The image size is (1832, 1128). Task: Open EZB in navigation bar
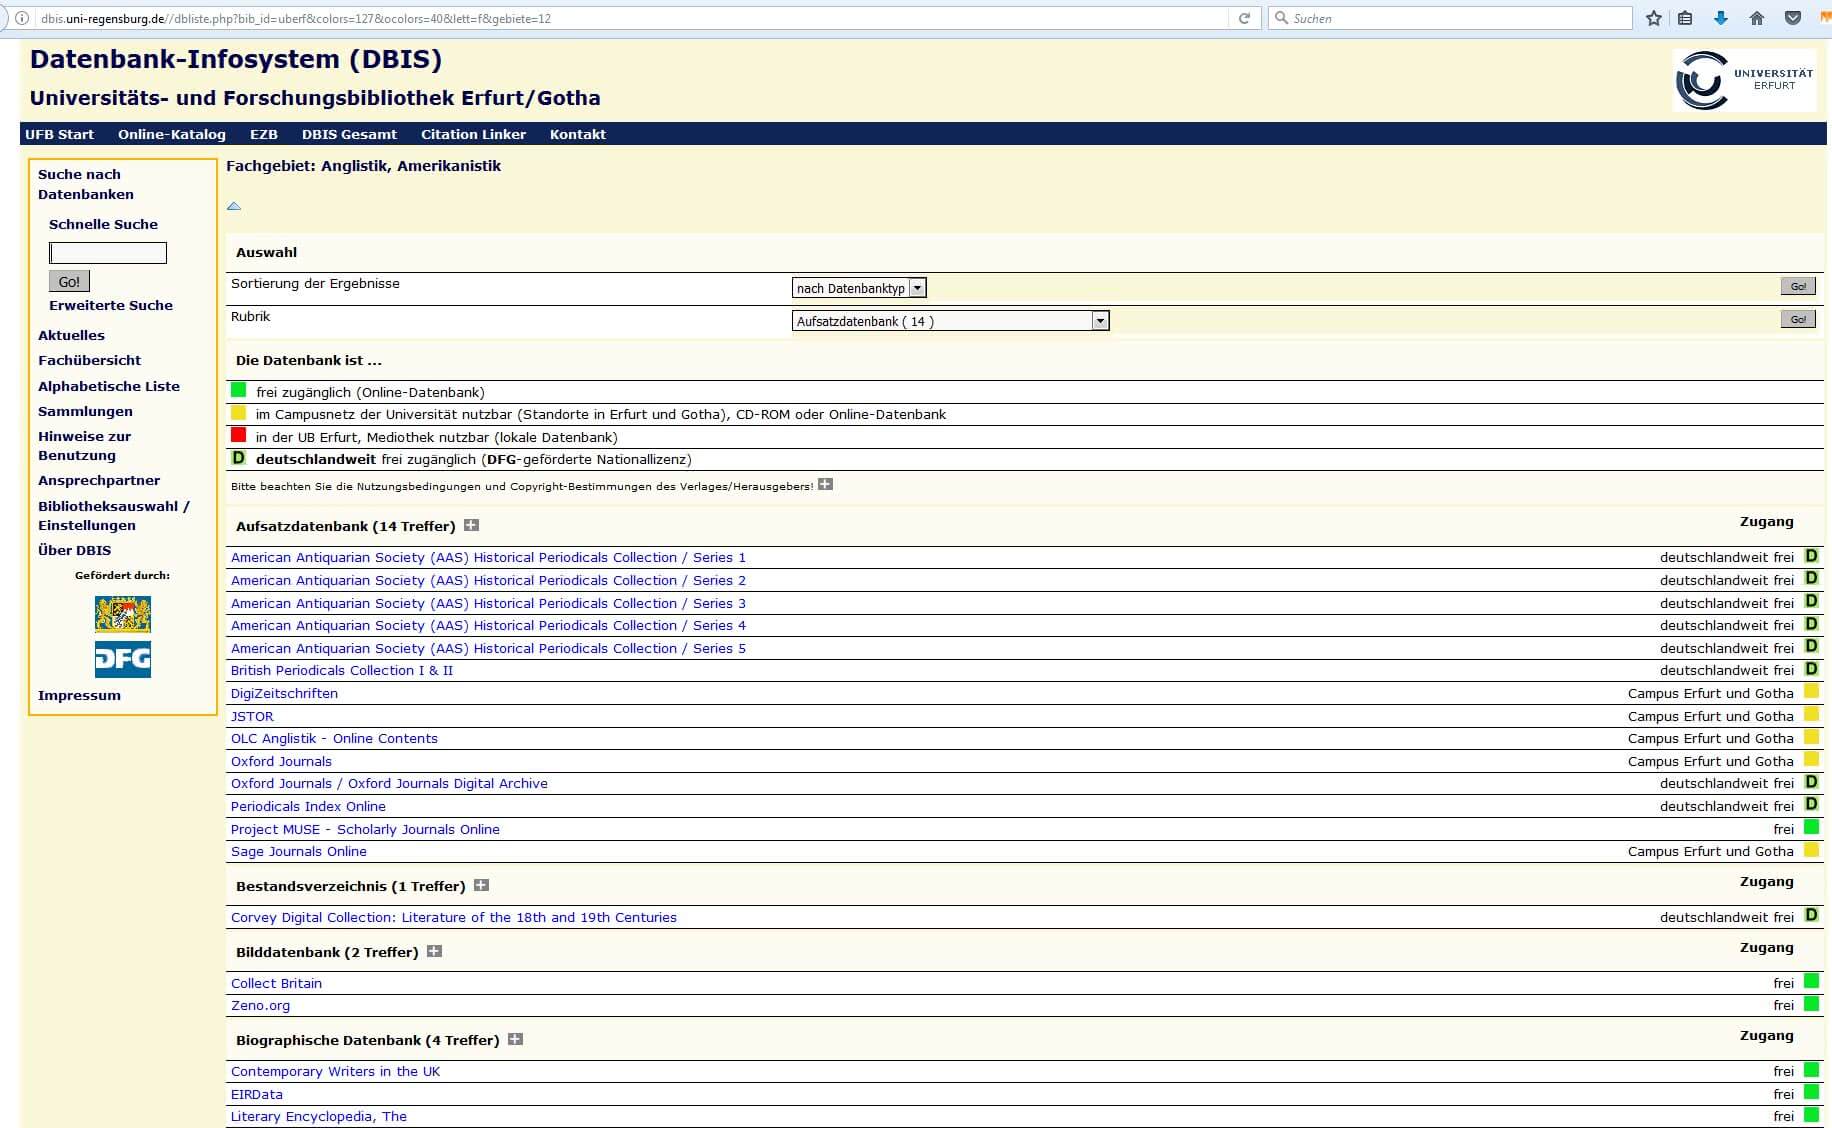(264, 134)
